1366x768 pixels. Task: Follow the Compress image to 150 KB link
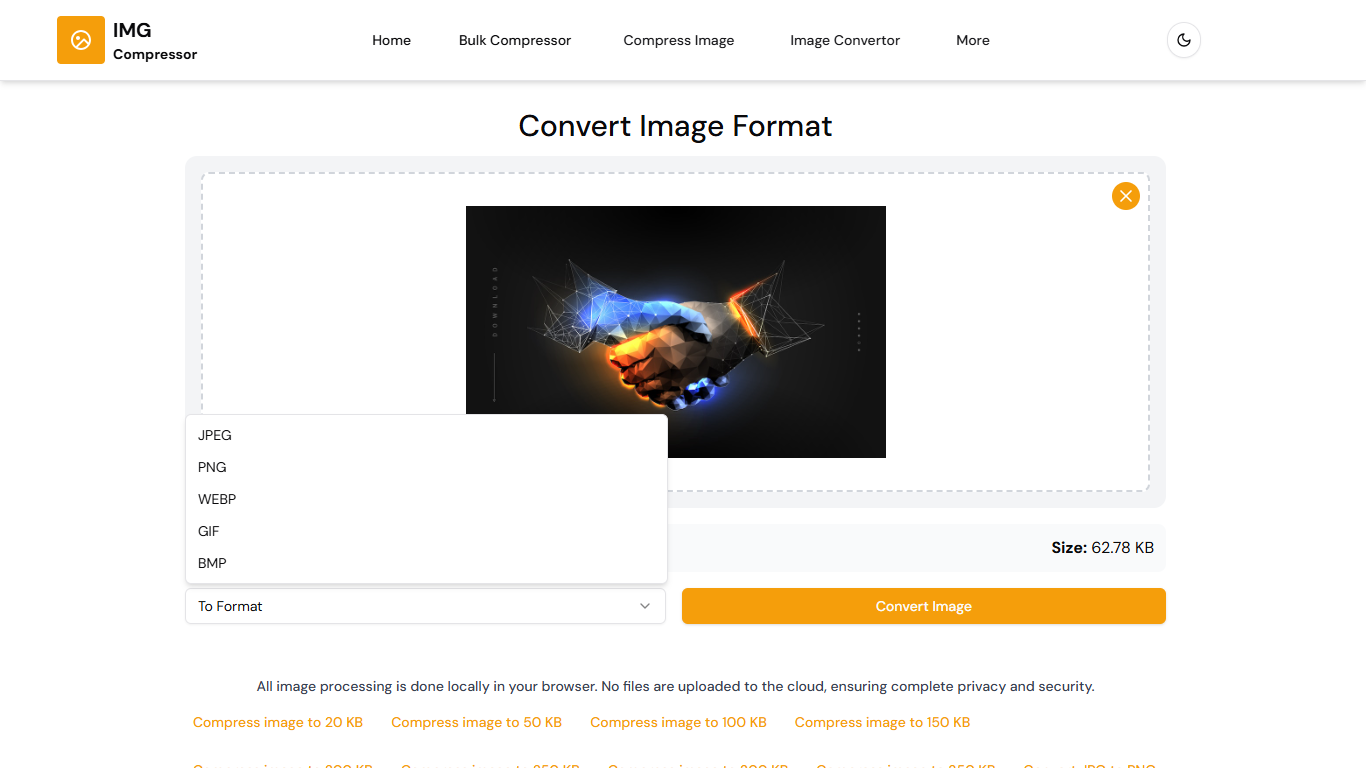point(882,722)
